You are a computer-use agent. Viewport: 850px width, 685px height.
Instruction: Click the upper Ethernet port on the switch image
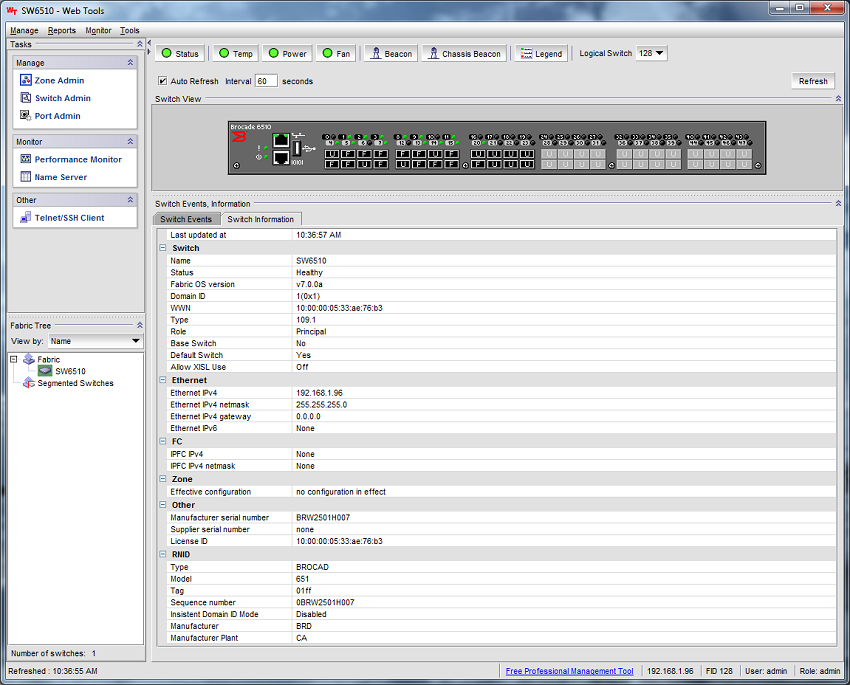(x=281, y=140)
